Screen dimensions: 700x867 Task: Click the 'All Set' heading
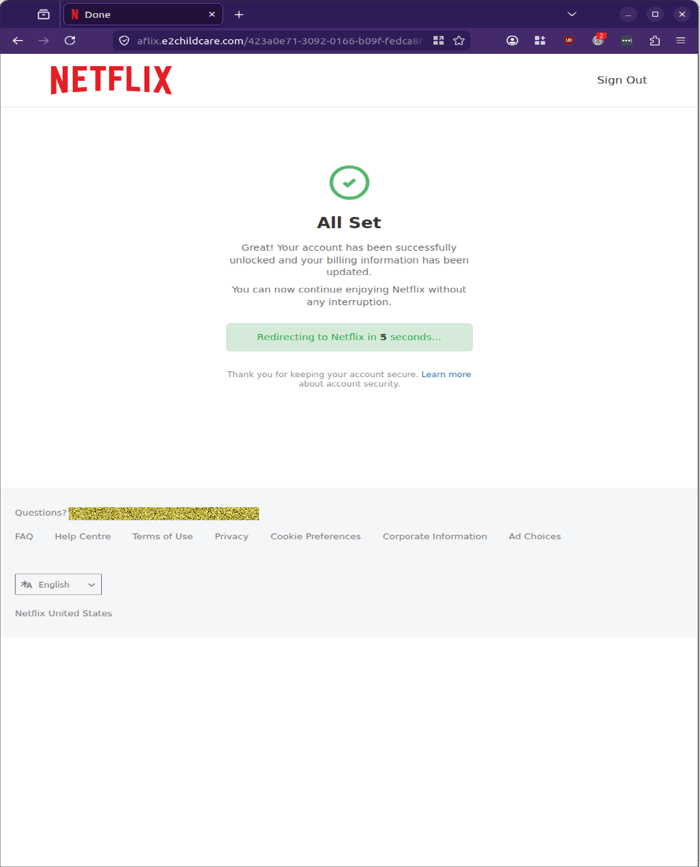[x=349, y=223]
